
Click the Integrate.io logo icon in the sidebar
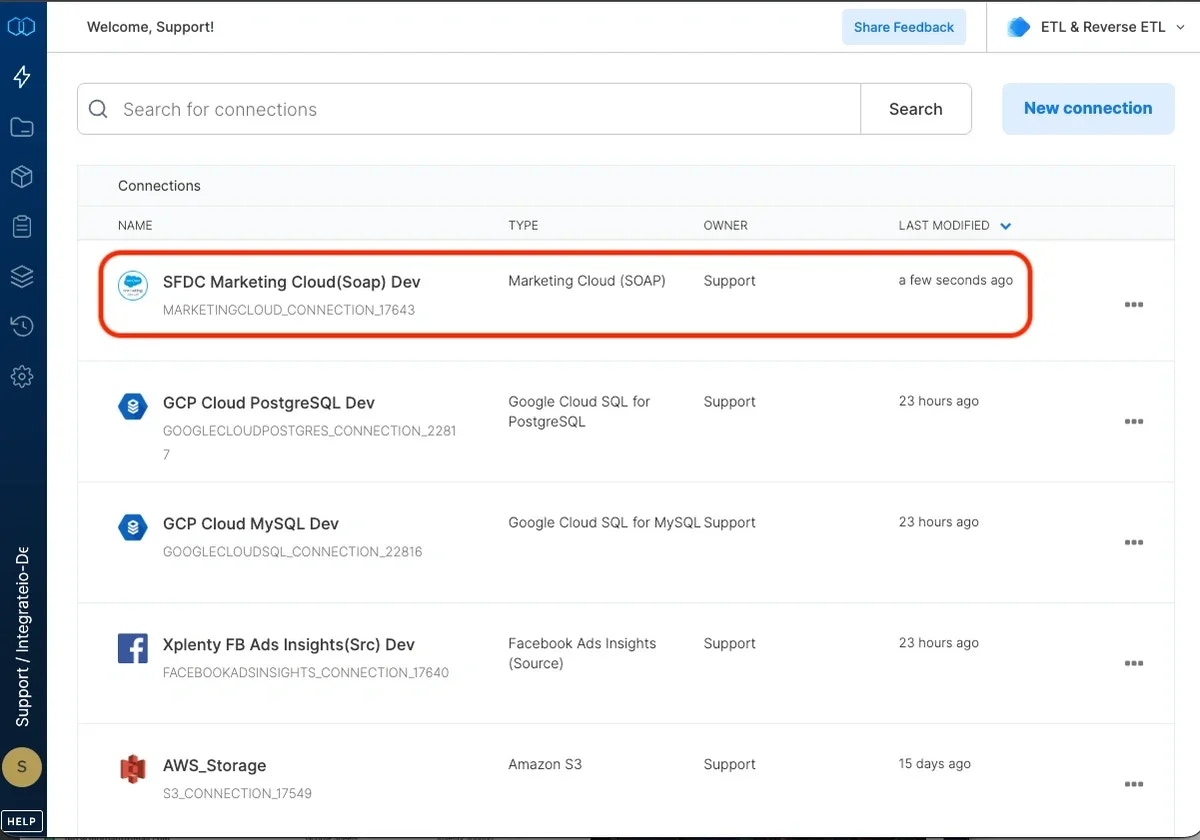click(22, 27)
